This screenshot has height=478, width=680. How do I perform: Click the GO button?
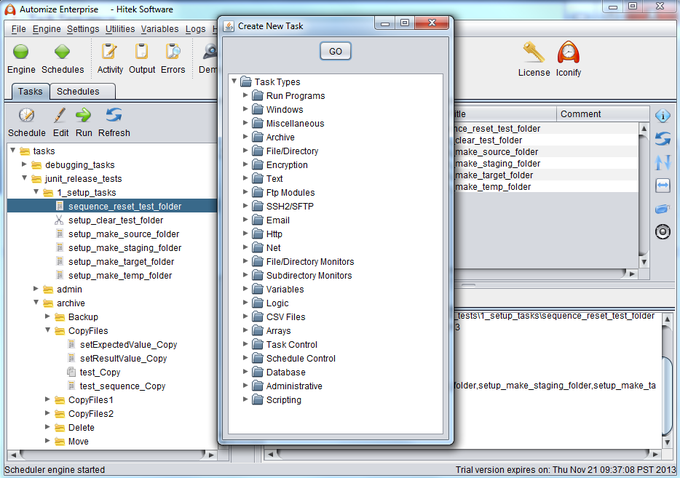[335, 51]
